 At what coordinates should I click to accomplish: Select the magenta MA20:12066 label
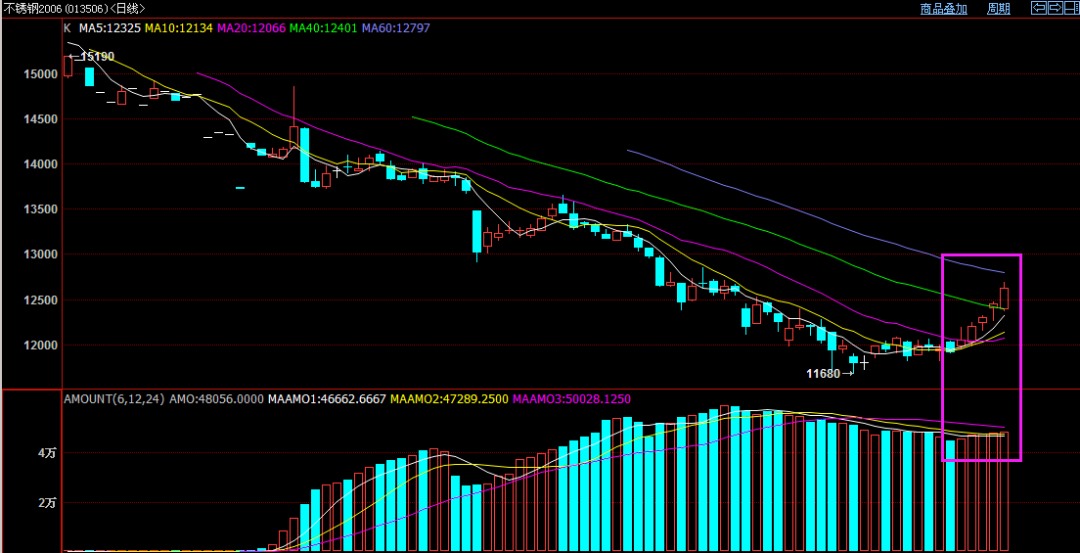point(252,28)
